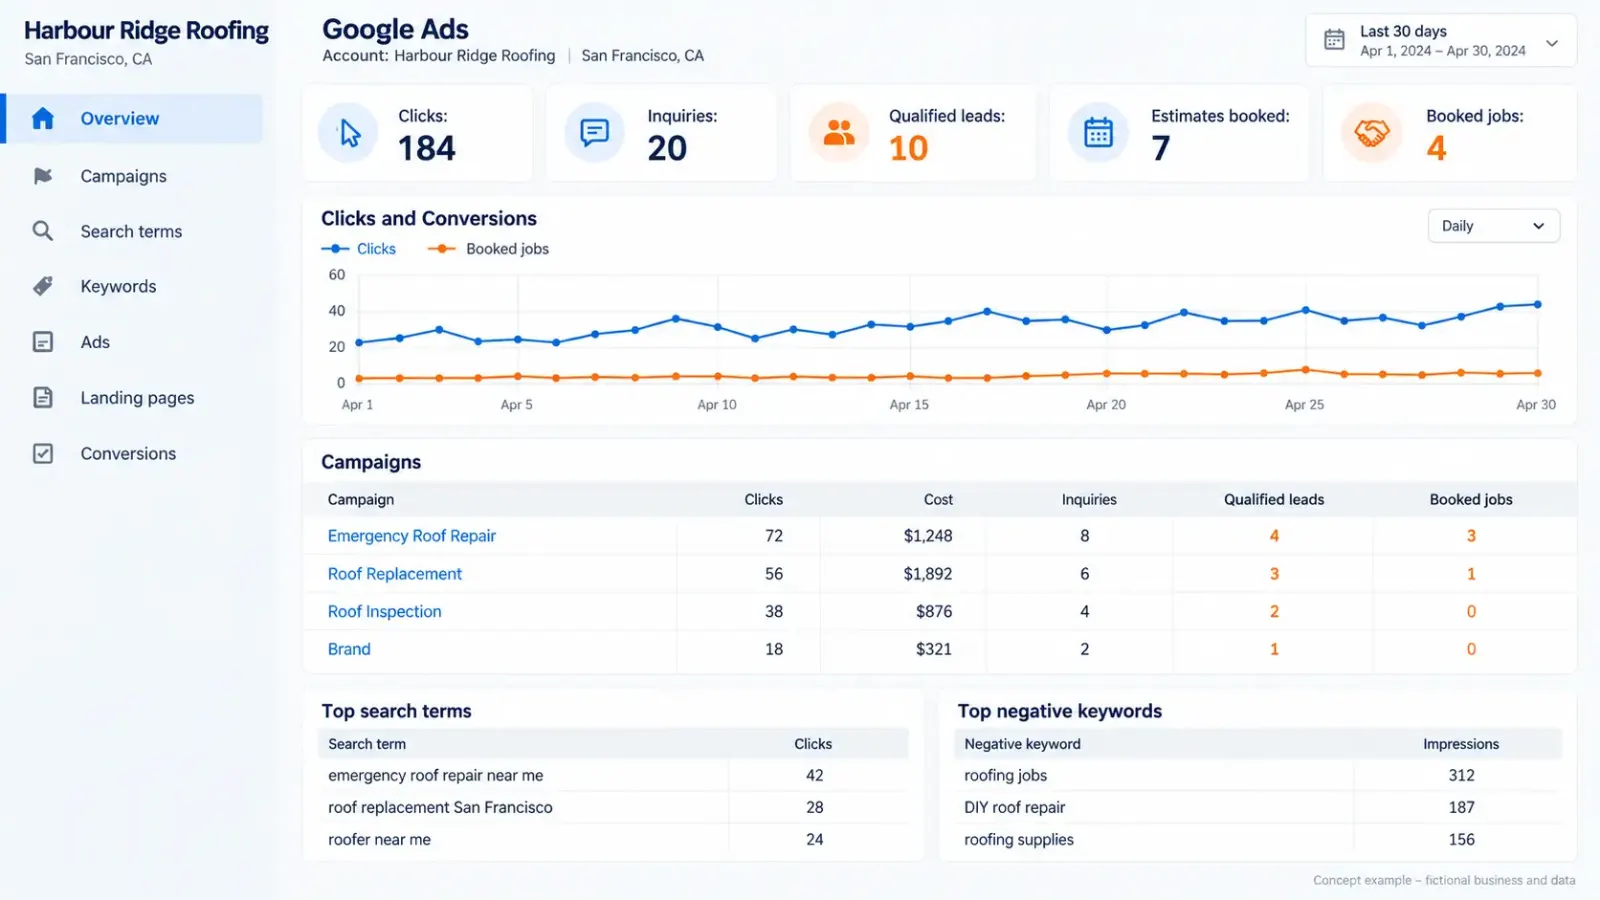Viewport: 1600px width, 900px height.
Task: Click the Harbour Ridge Roofing logo title
Action: pyautogui.click(x=146, y=31)
